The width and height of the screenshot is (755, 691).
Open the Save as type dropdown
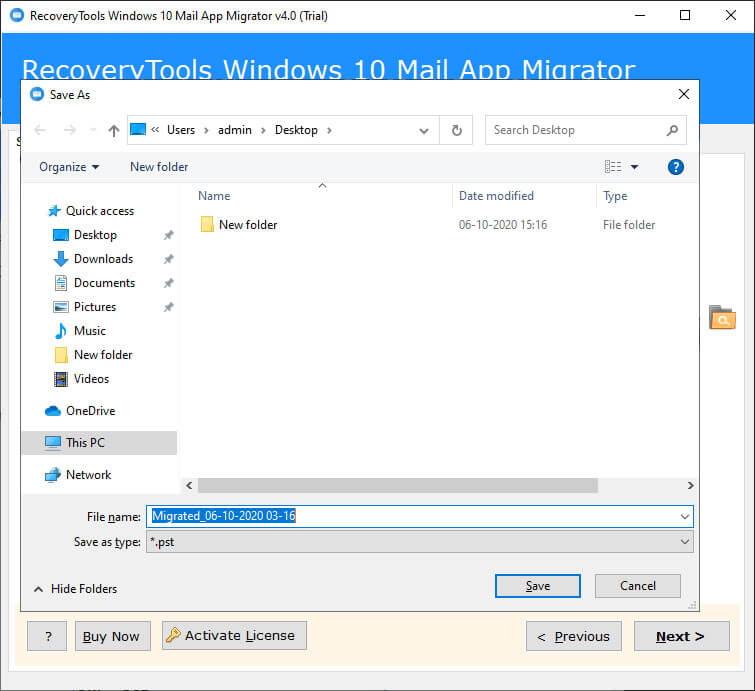click(420, 542)
